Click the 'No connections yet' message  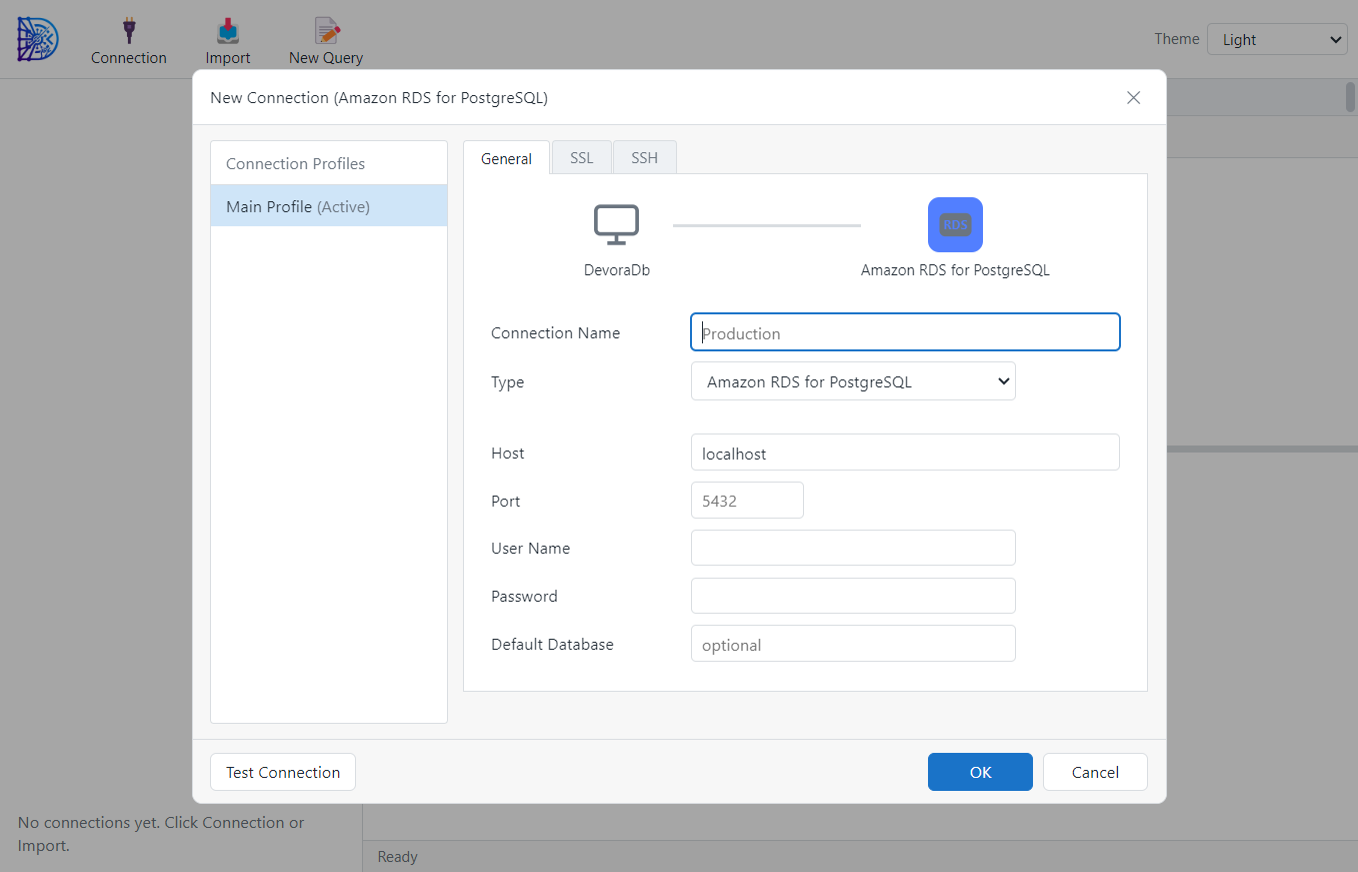click(161, 834)
